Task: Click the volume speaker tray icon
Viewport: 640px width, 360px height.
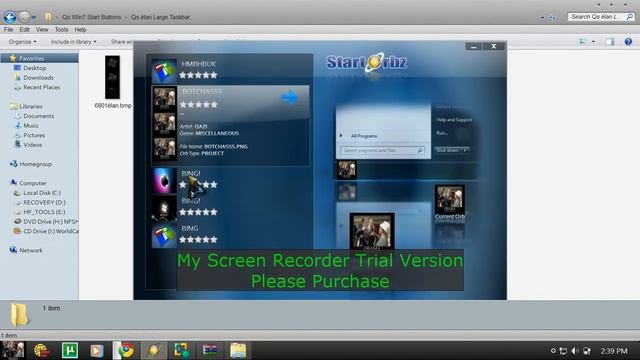Action: (x=575, y=351)
